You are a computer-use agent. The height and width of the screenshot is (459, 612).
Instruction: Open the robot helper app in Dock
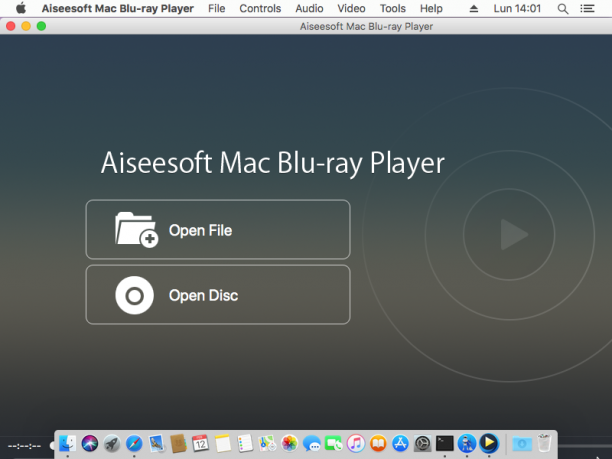pos(467,443)
